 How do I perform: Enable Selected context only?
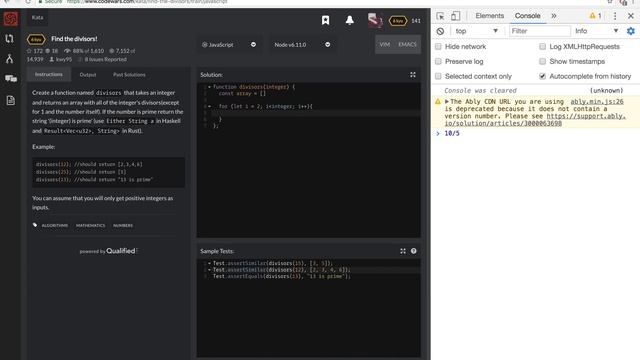(x=438, y=76)
